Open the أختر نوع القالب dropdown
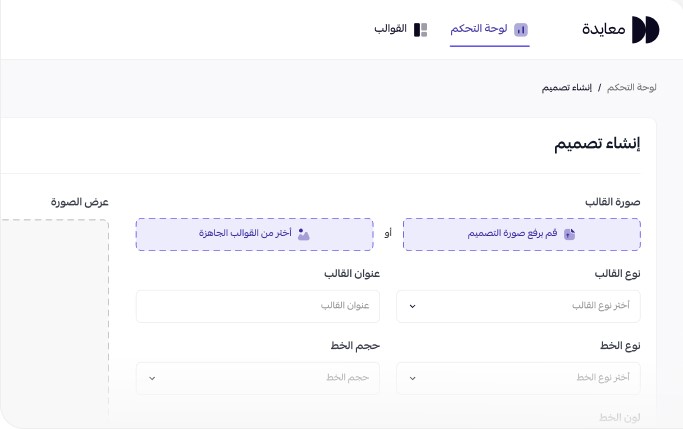 [x=518, y=306]
